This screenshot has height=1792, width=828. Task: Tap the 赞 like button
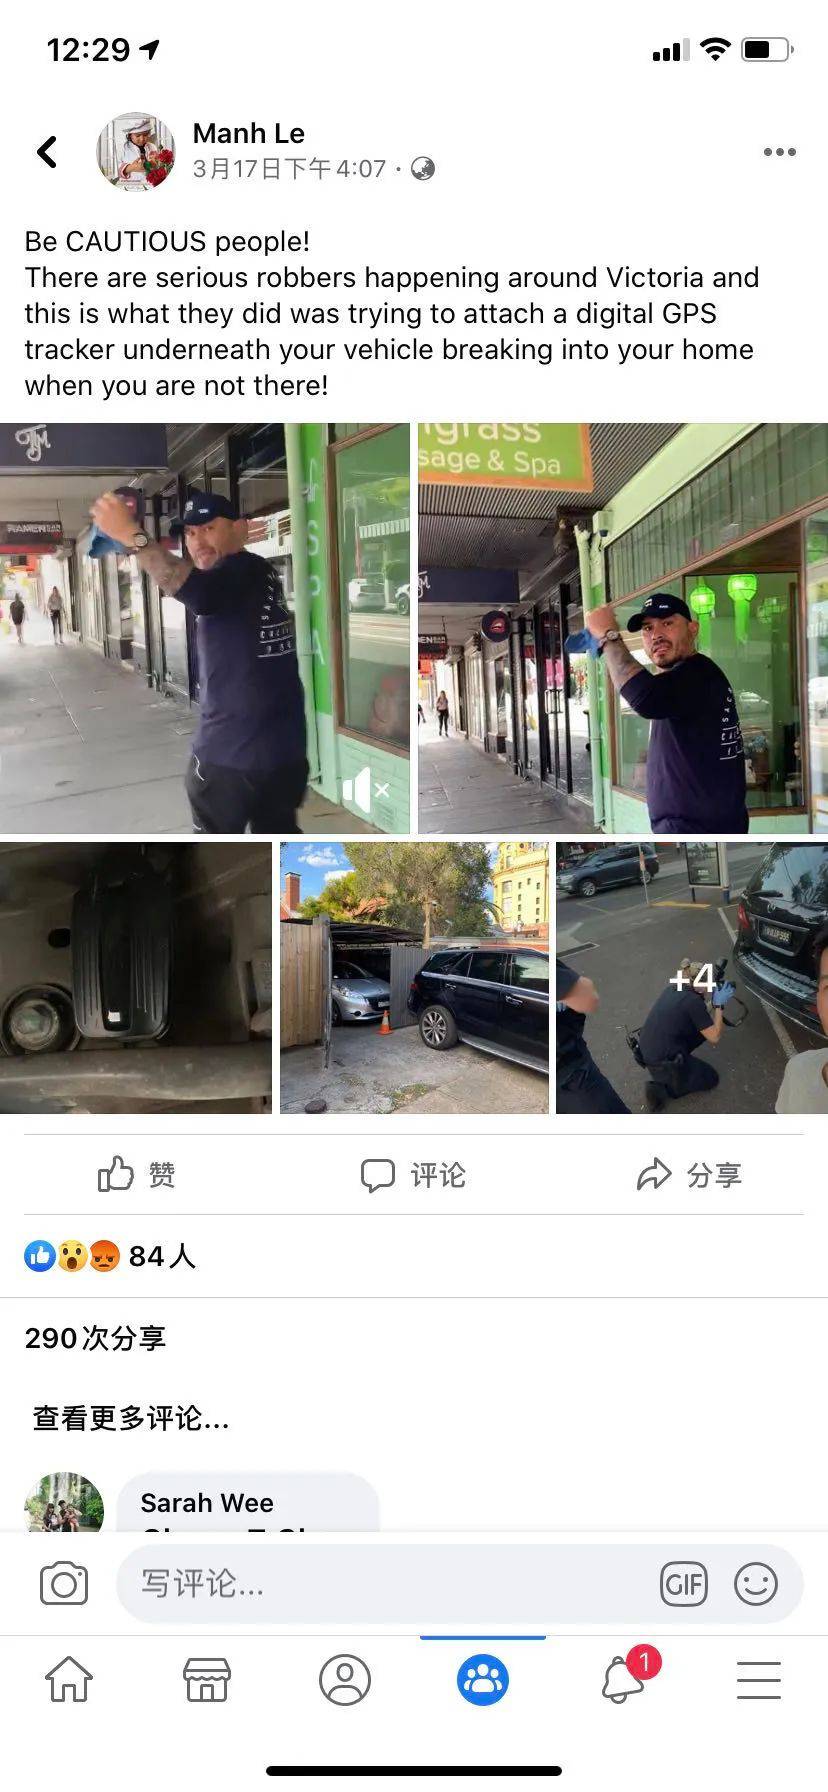[x=137, y=1174]
